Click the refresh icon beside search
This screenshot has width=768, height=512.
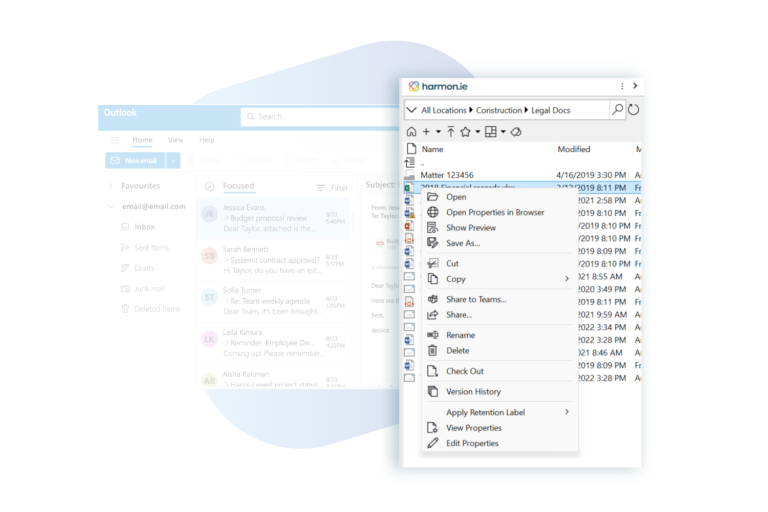tap(633, 110)
